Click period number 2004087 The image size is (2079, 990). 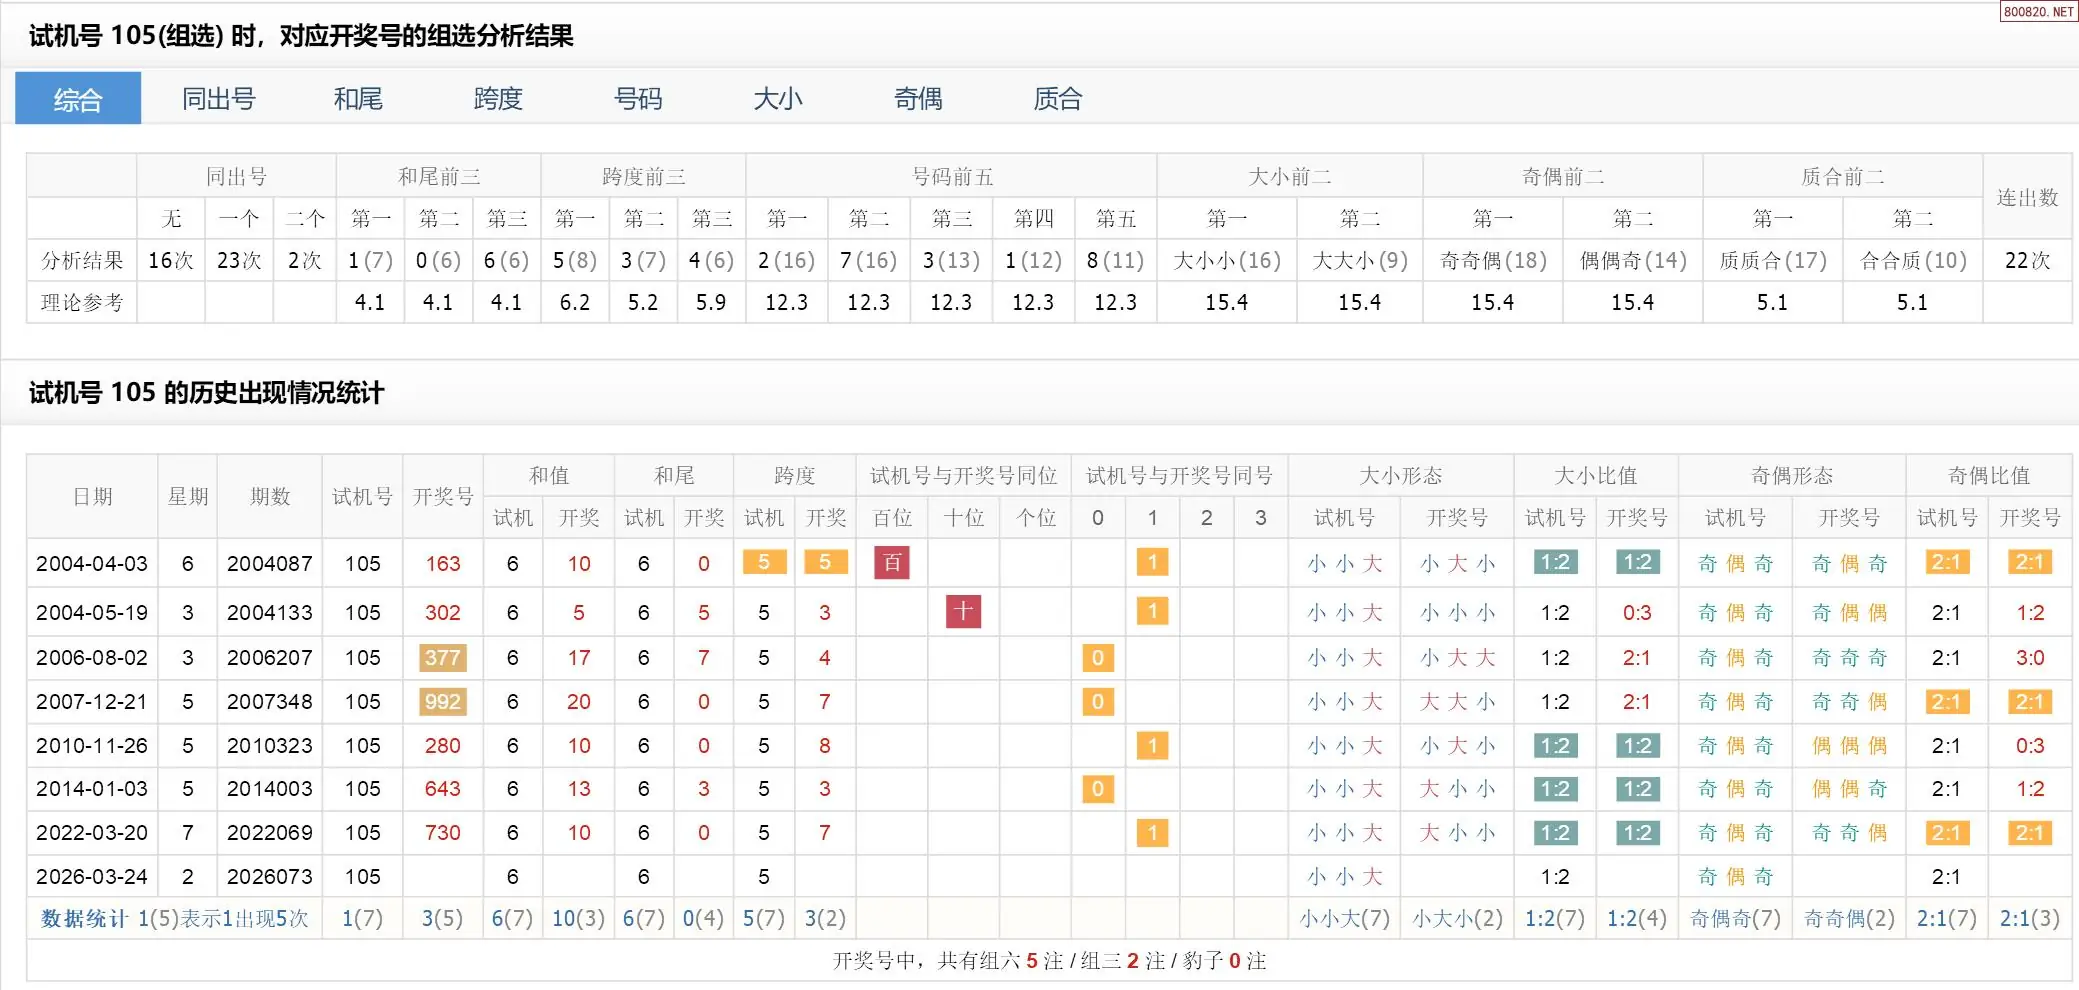click(x=269, y=564)
